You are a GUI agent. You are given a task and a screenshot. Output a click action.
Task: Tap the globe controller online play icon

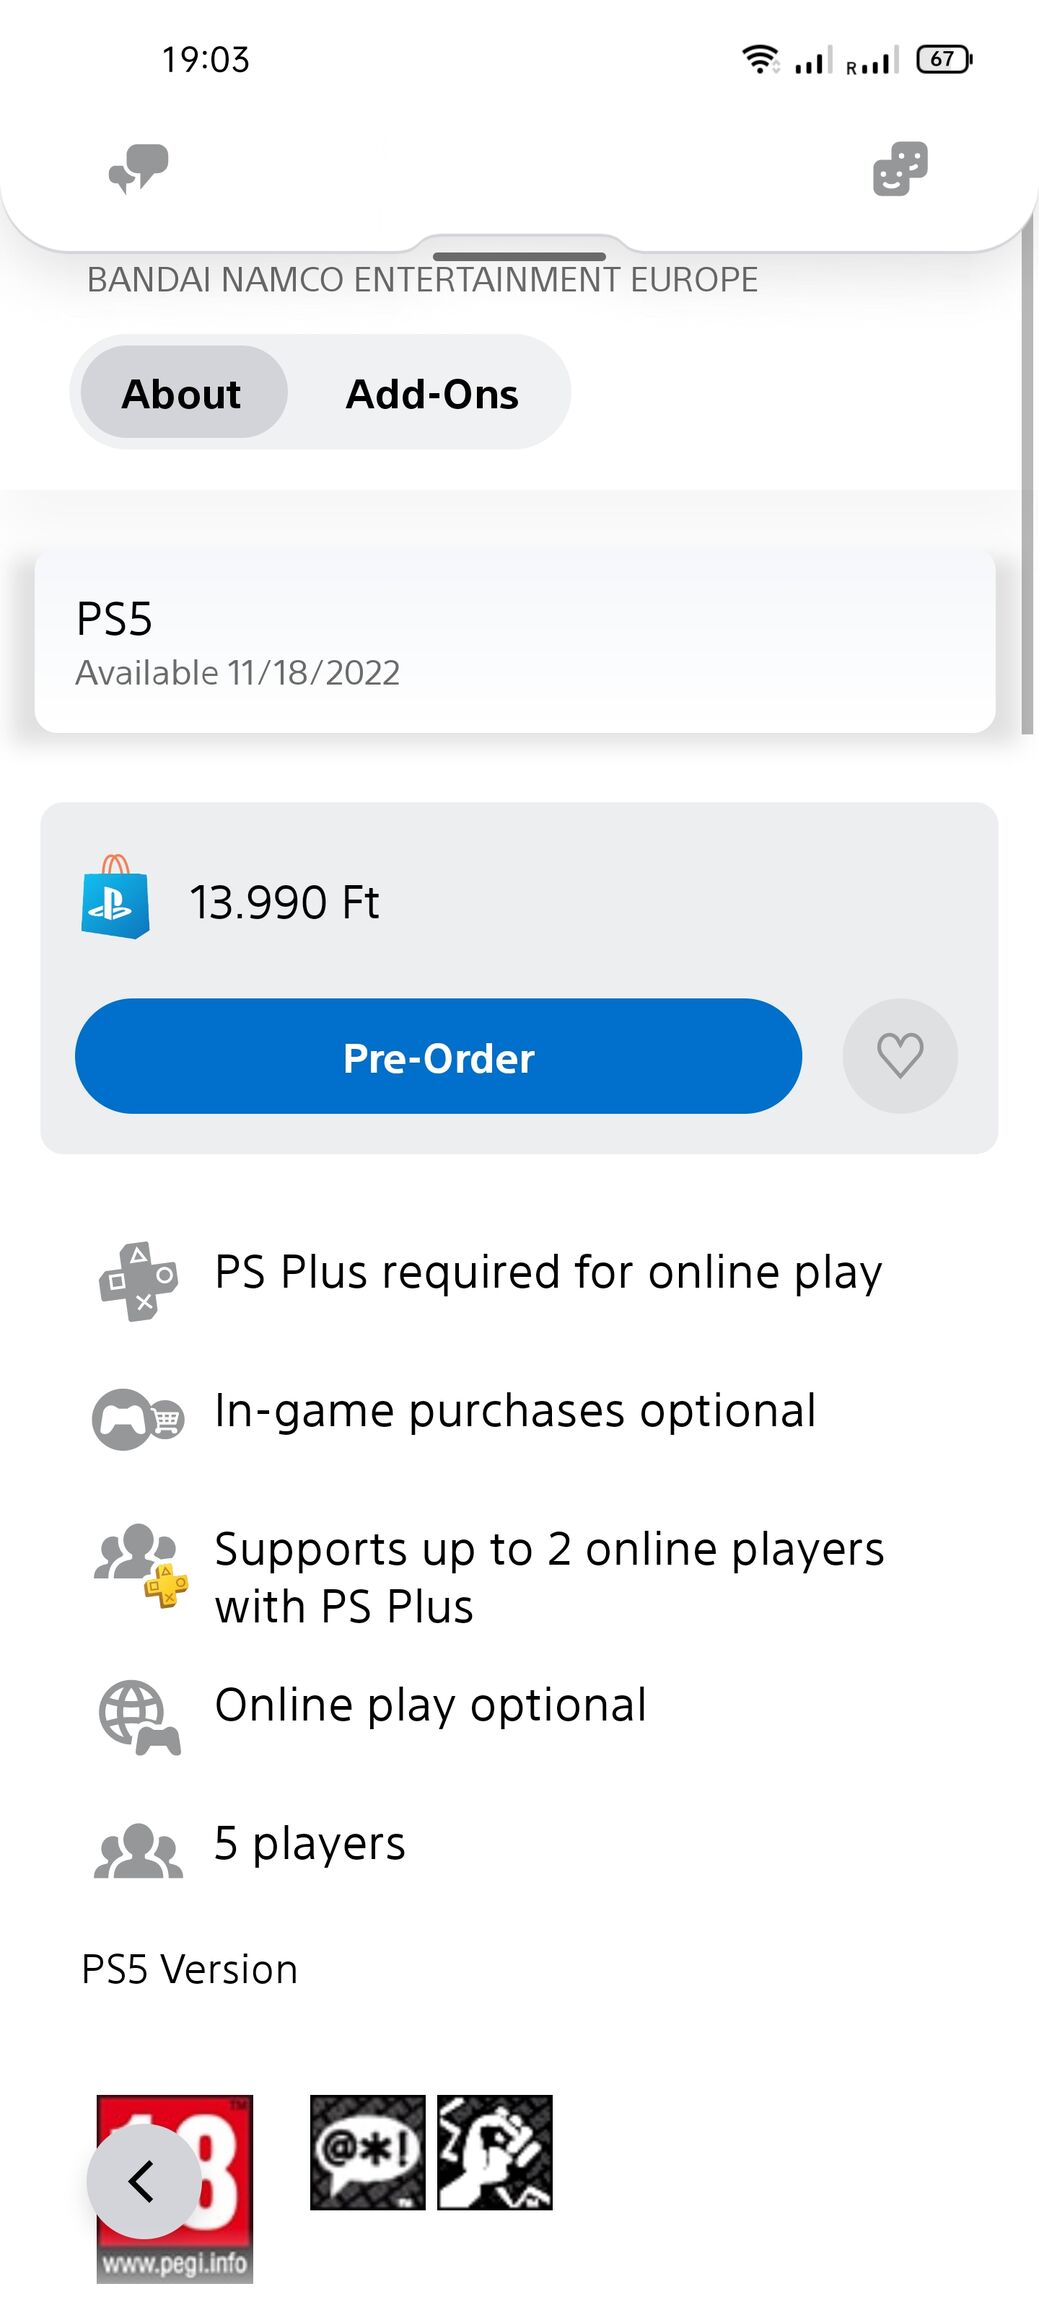pos(139,1717)
